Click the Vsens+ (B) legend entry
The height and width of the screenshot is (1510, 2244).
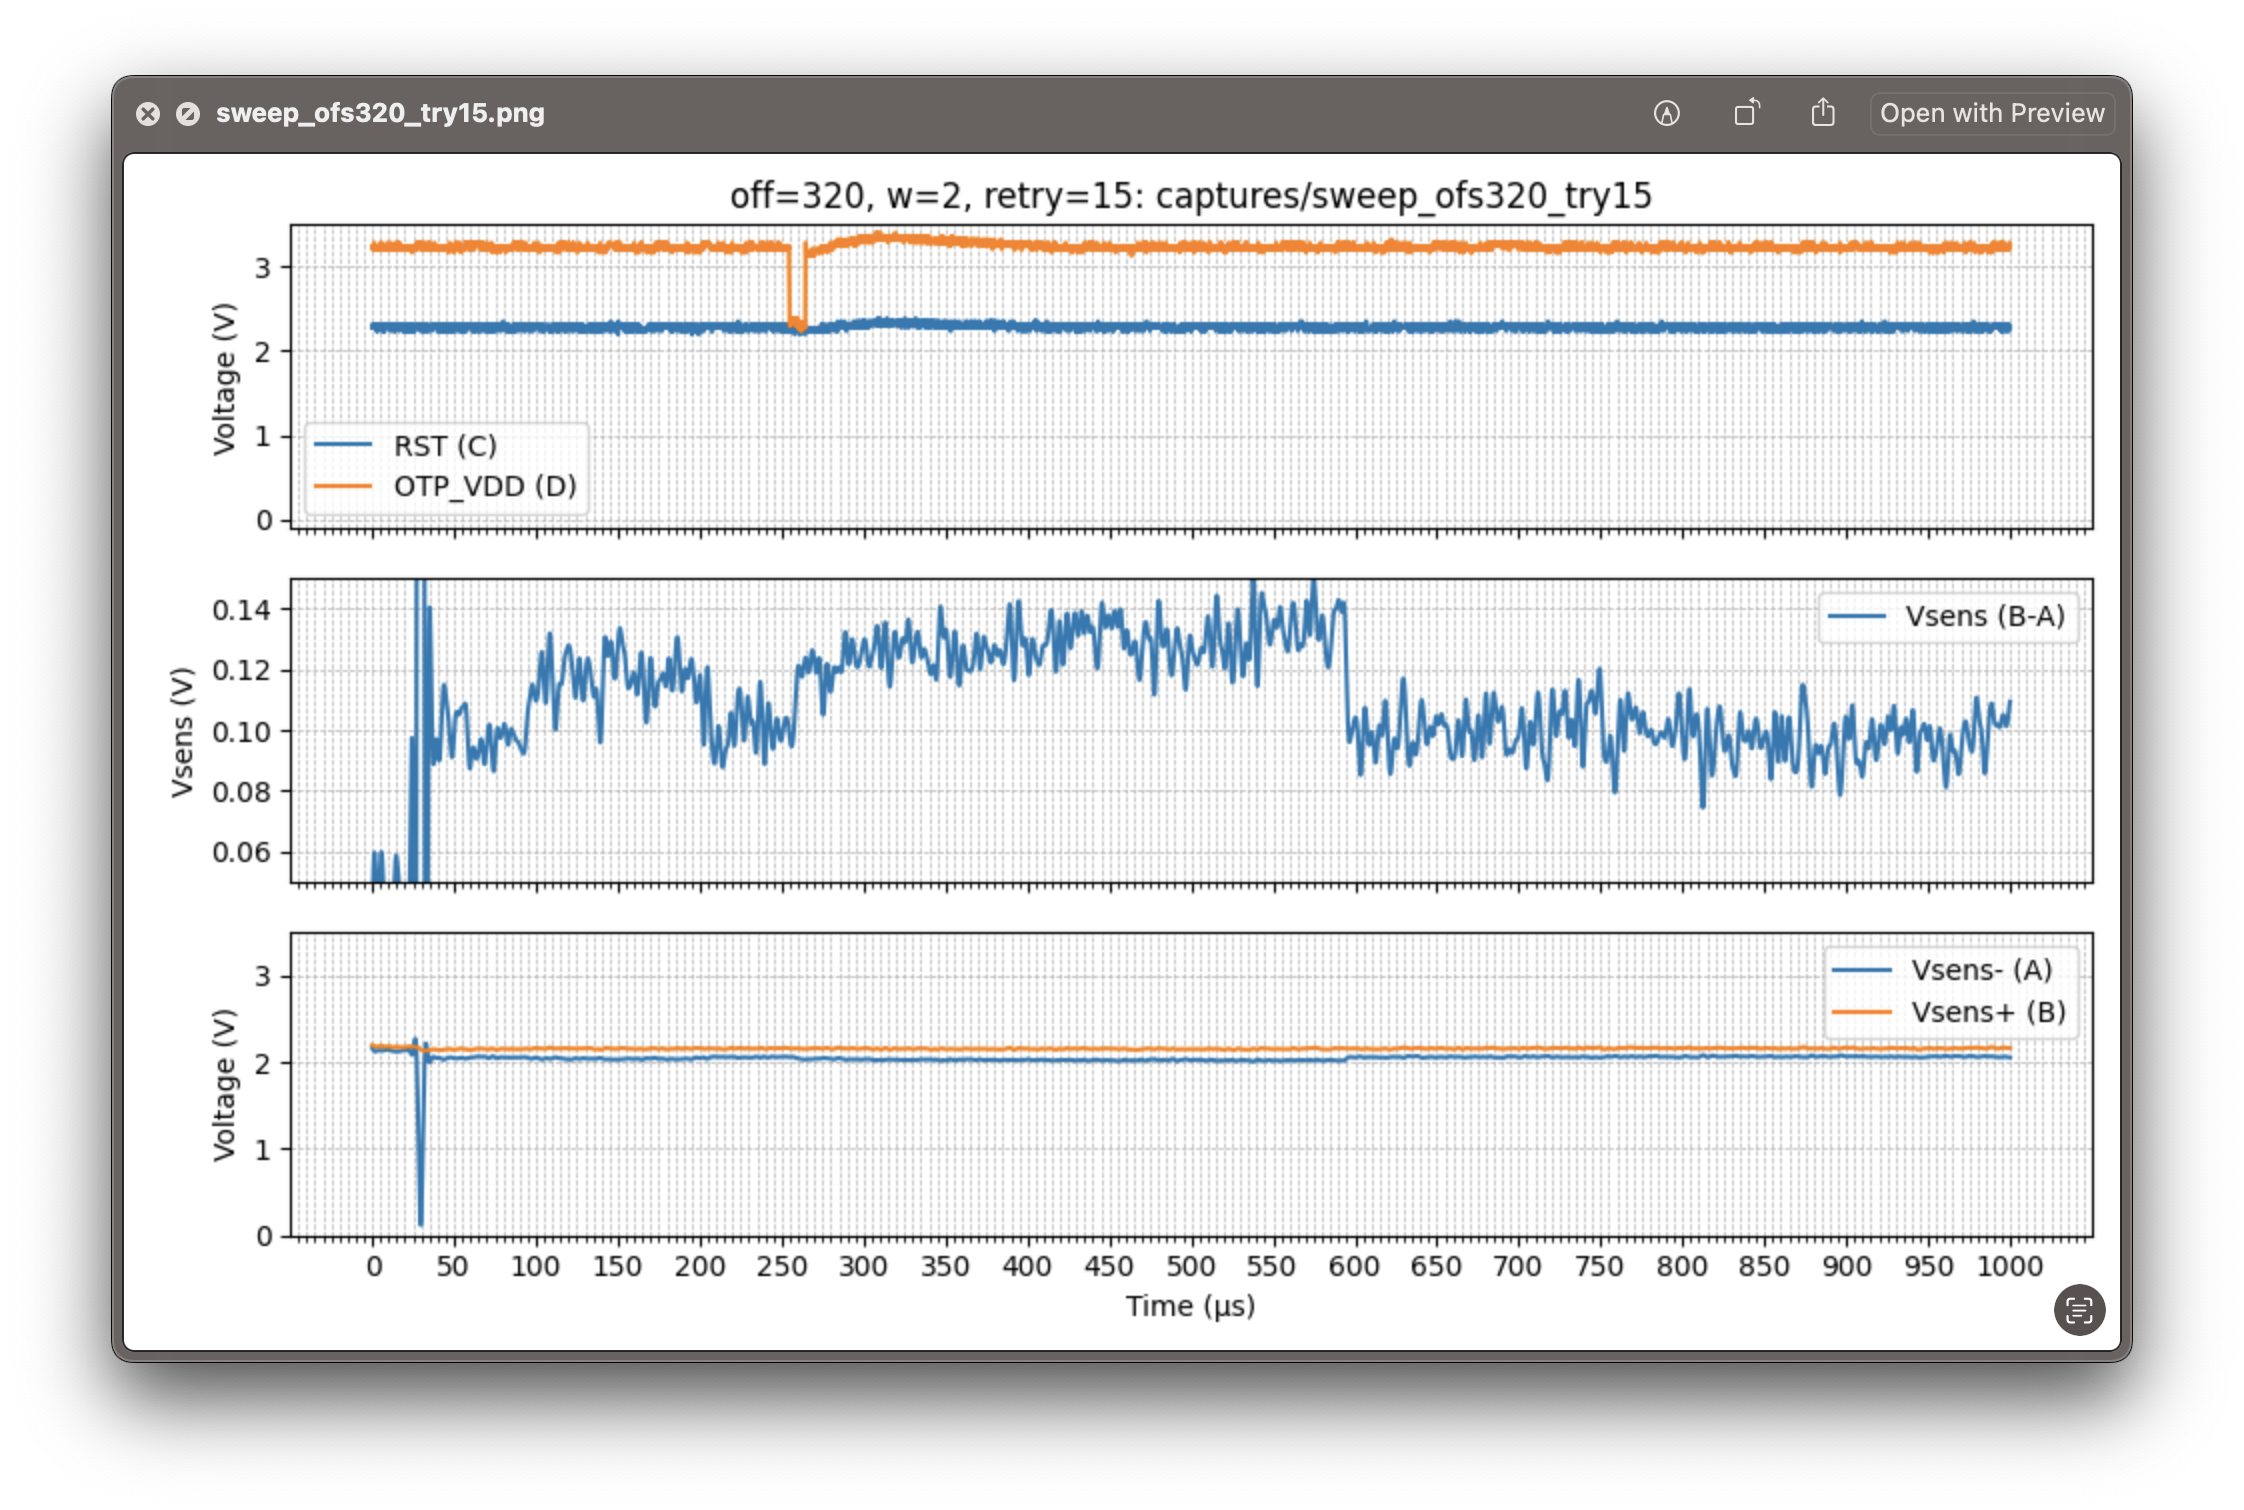[1988, 1012]
